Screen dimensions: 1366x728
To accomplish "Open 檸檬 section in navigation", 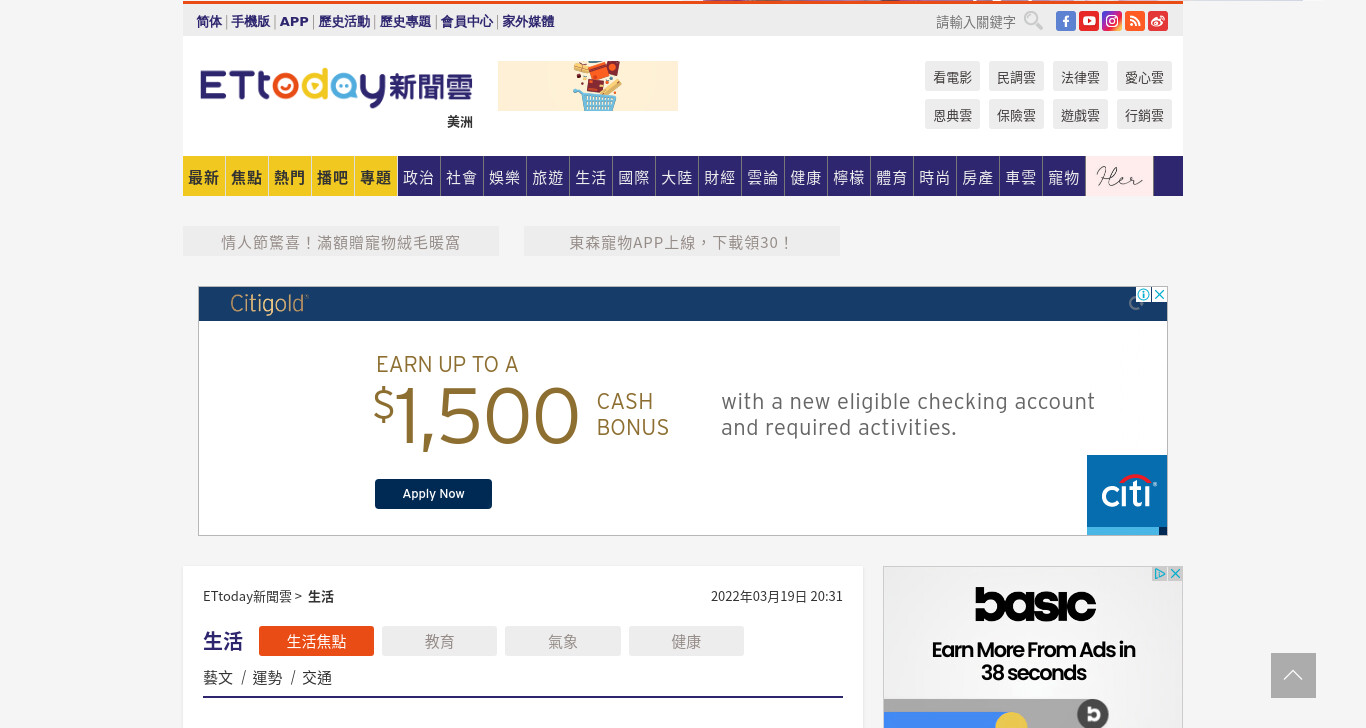I will [849, 176].
